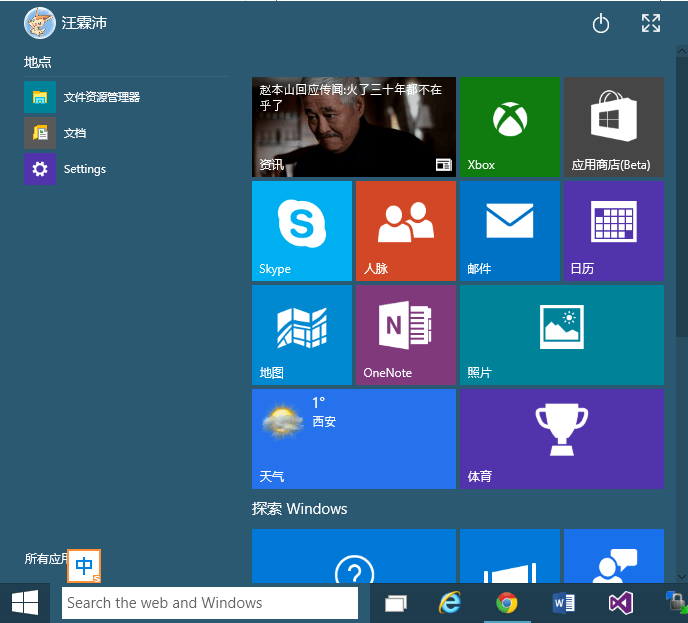Screen dimensions: 688x623
Task: Open the 天气 weather tile for 西安
Action: pos(353,439)
